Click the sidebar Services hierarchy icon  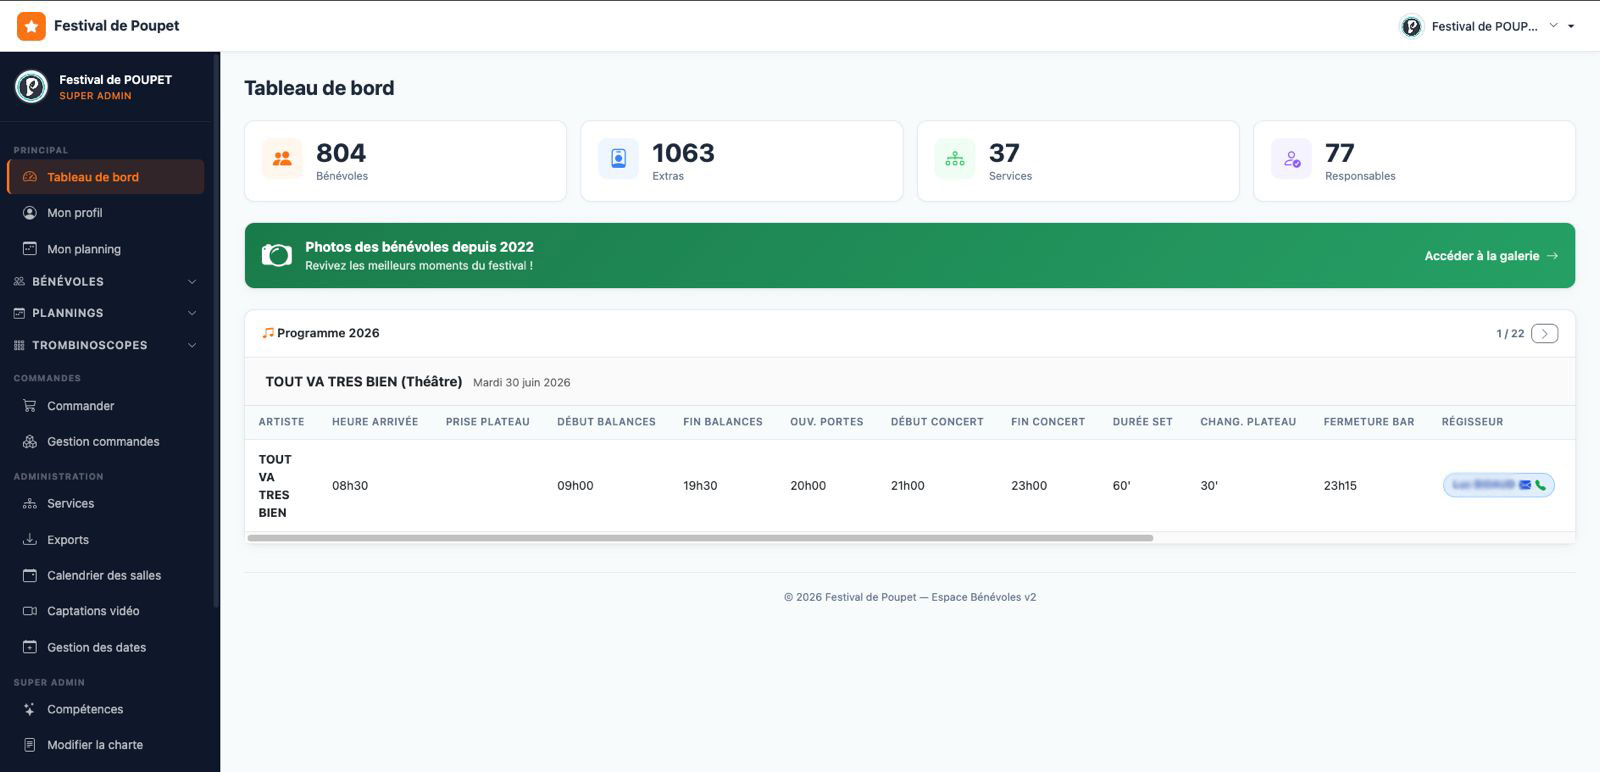tap(30, 504)
